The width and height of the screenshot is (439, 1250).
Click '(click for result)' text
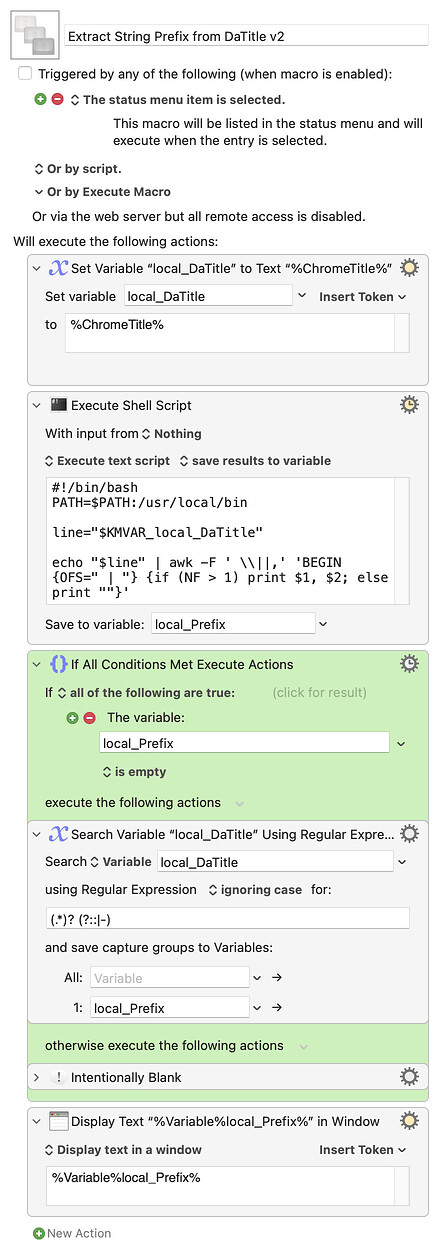pos(319,692)
